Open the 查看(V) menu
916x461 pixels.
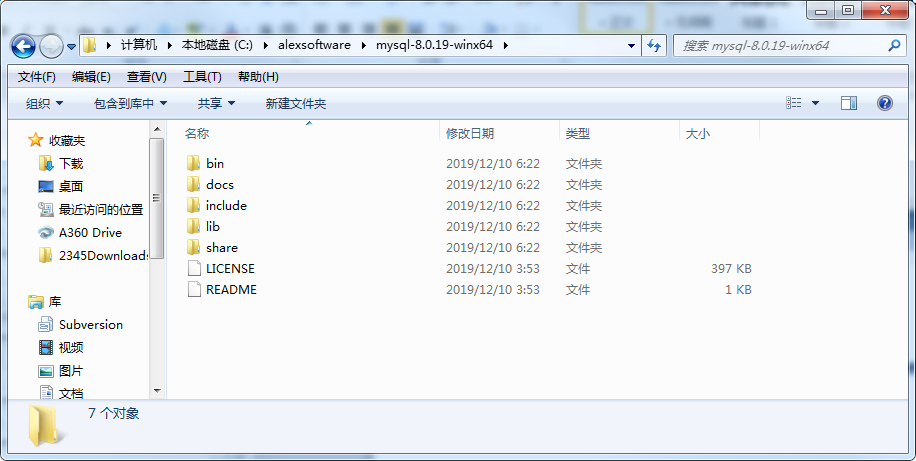click(147, 77)
